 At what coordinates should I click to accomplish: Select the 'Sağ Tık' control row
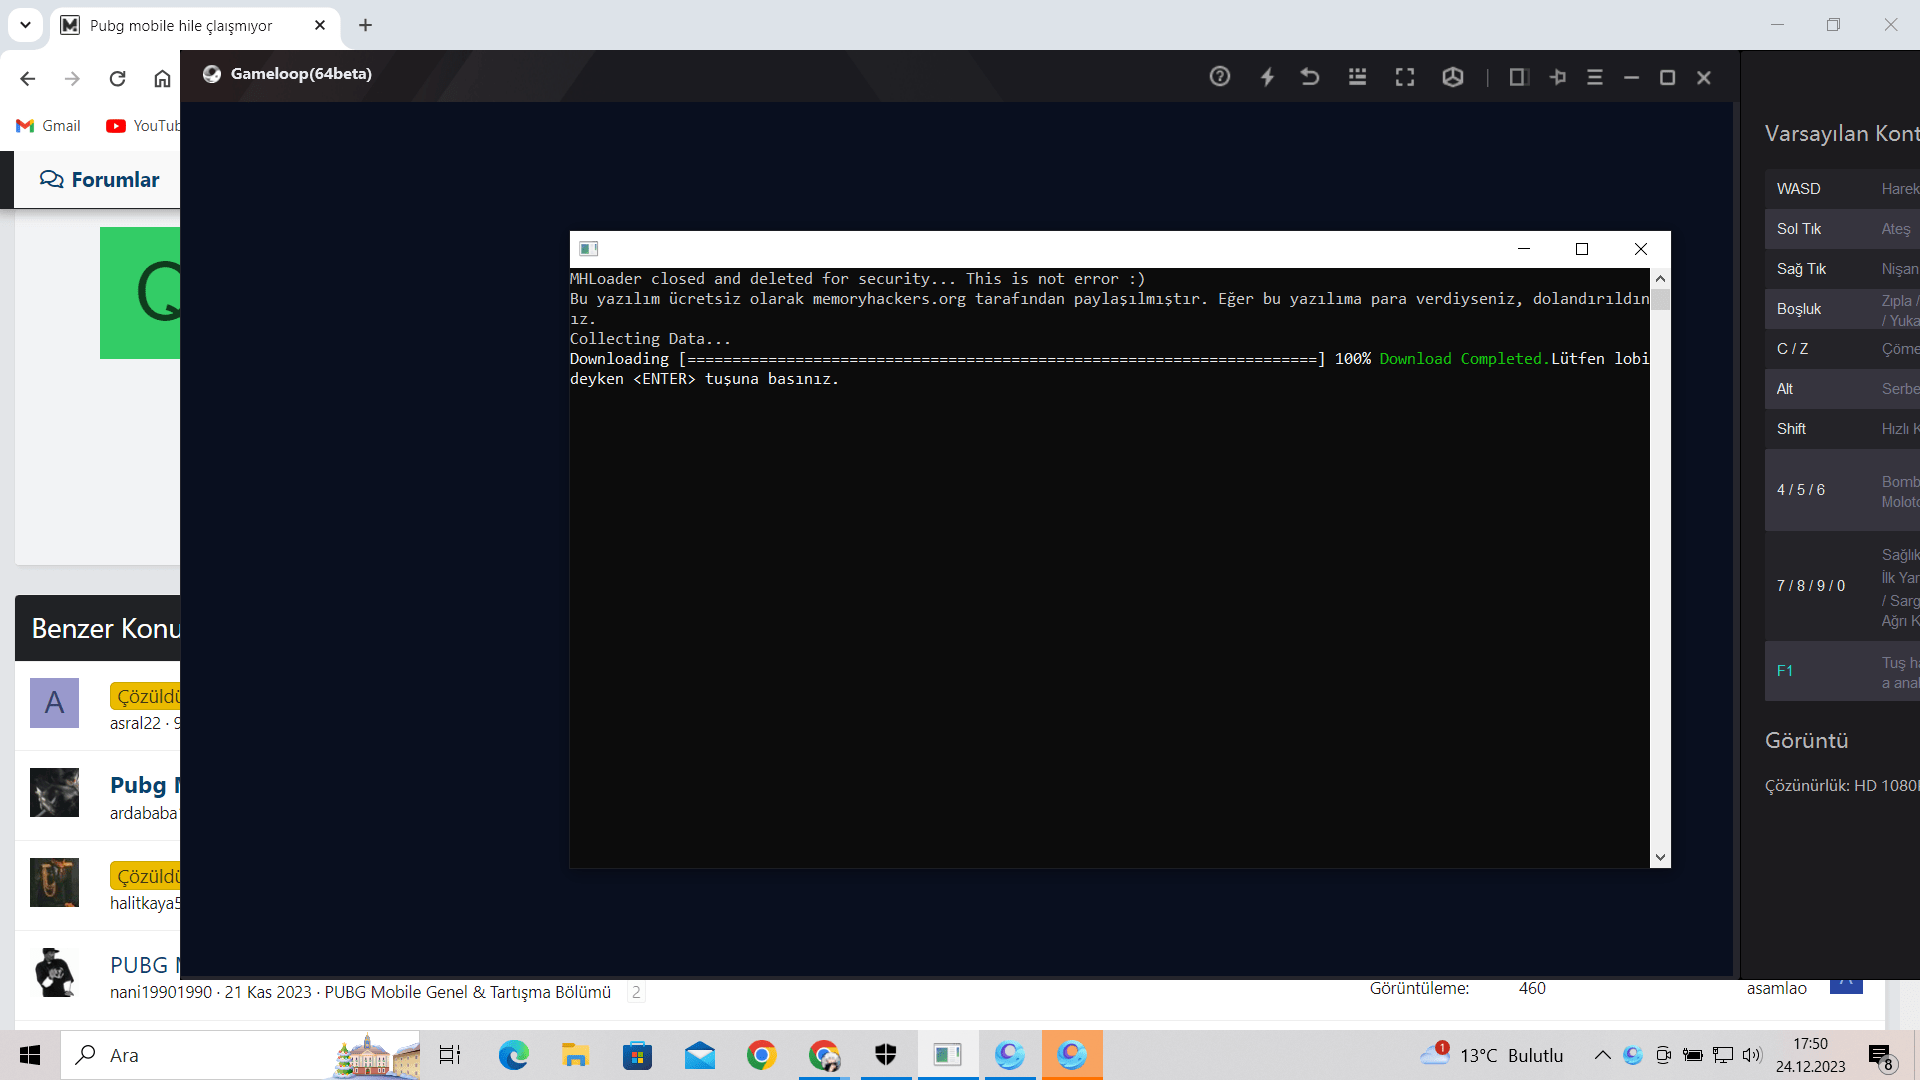point(1842,269)
